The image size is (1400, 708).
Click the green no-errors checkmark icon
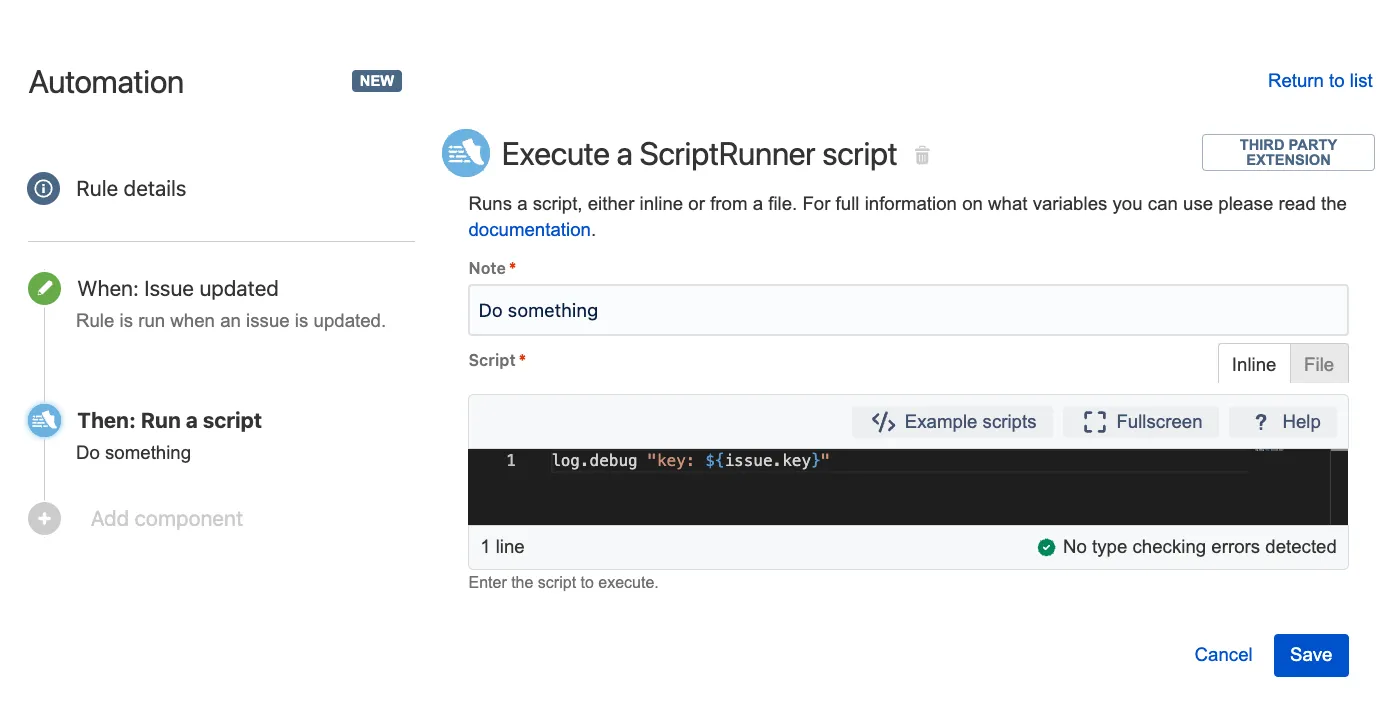coord(1046,547)
